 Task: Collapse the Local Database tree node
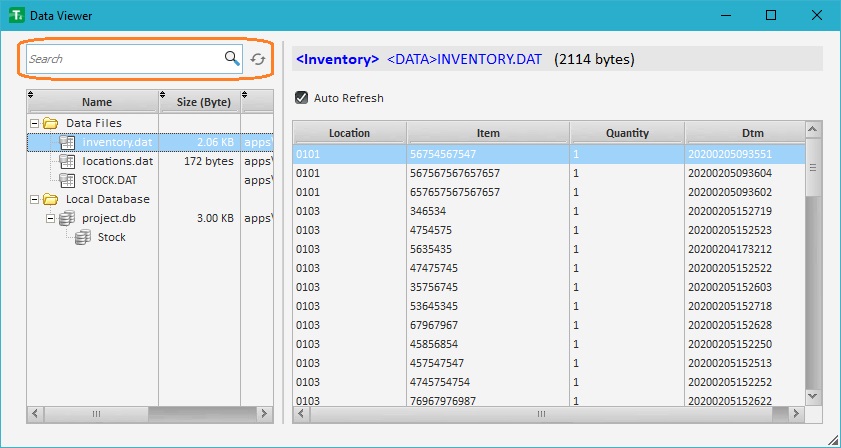[x=35, y=199]
